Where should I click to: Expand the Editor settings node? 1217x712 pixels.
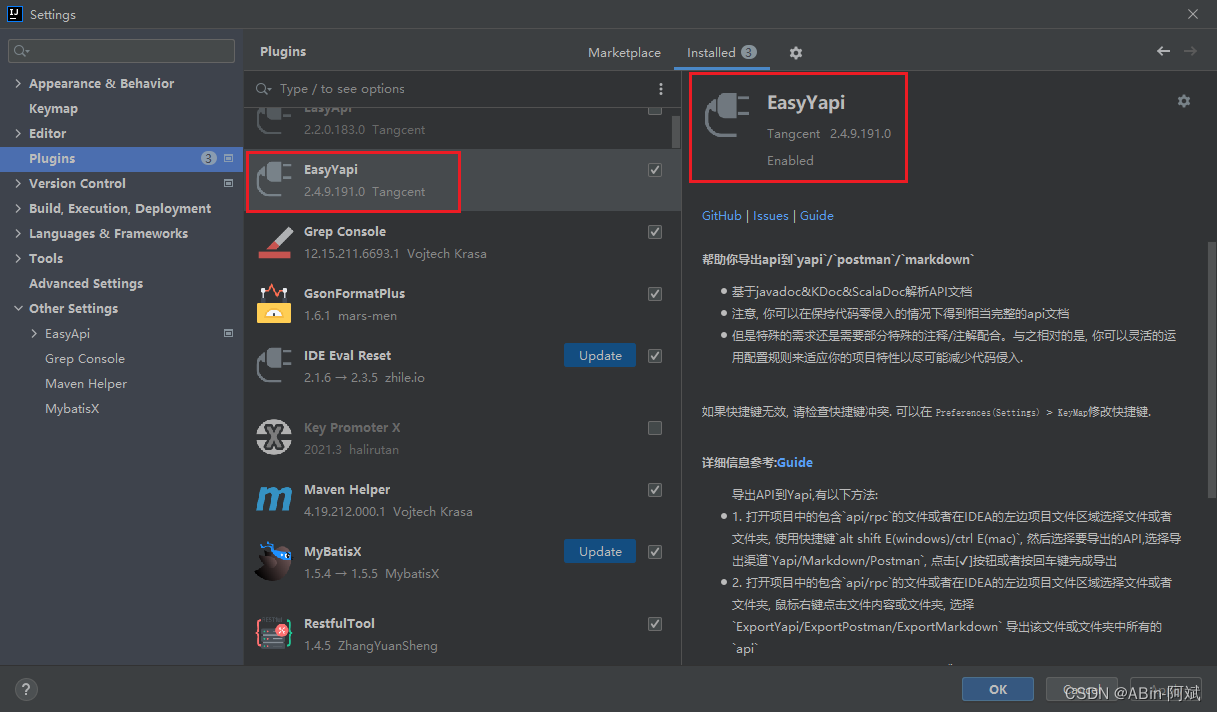18,133
